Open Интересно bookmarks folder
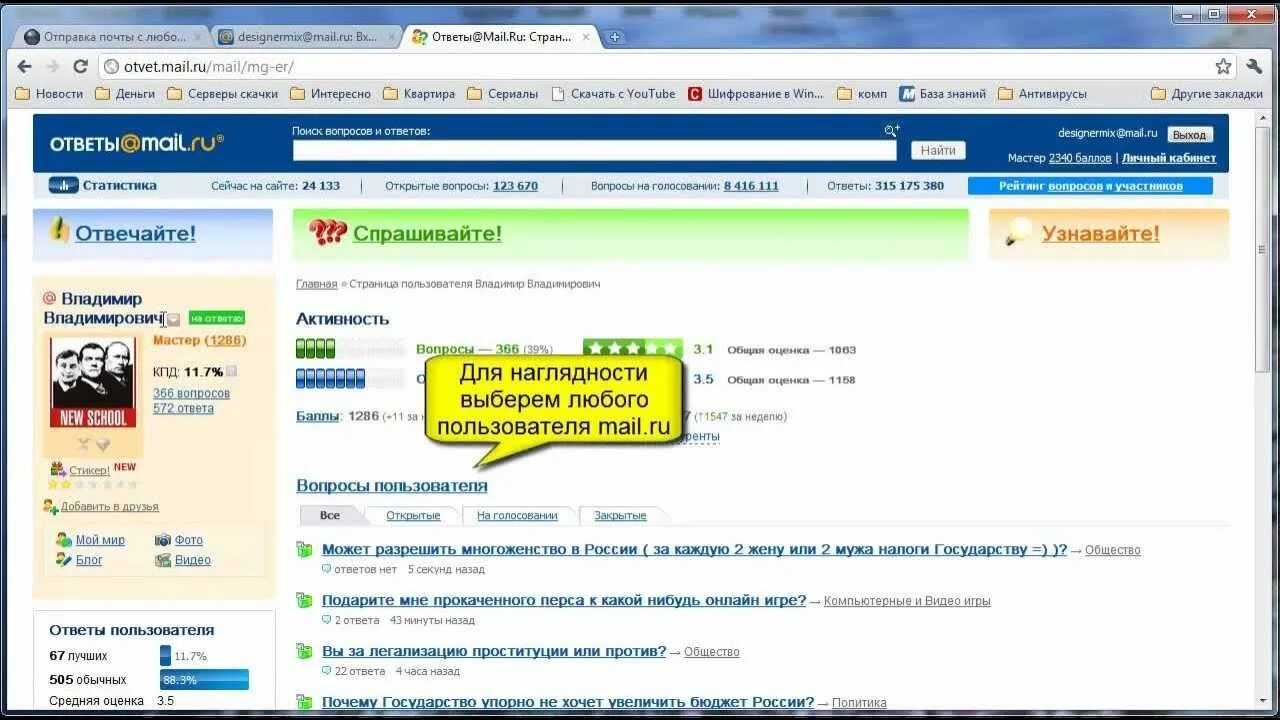The image size is (1280, 720). [330, 94]
